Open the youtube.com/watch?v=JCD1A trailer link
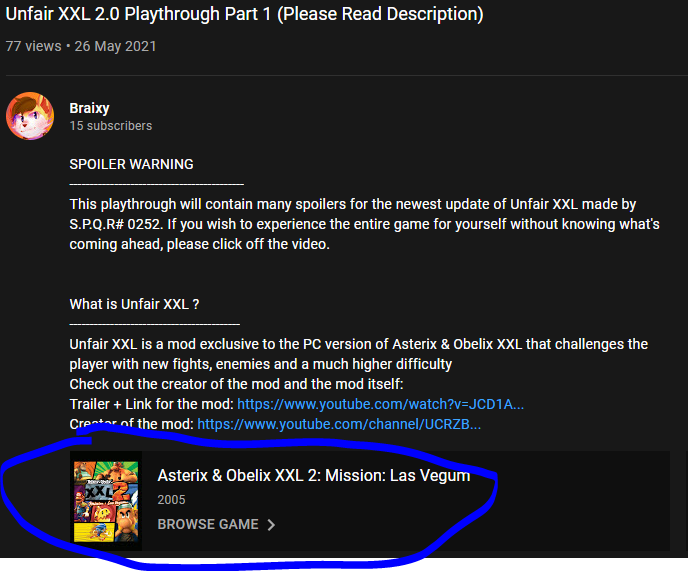This screenshot has width=688, height=571. point(380,404)
